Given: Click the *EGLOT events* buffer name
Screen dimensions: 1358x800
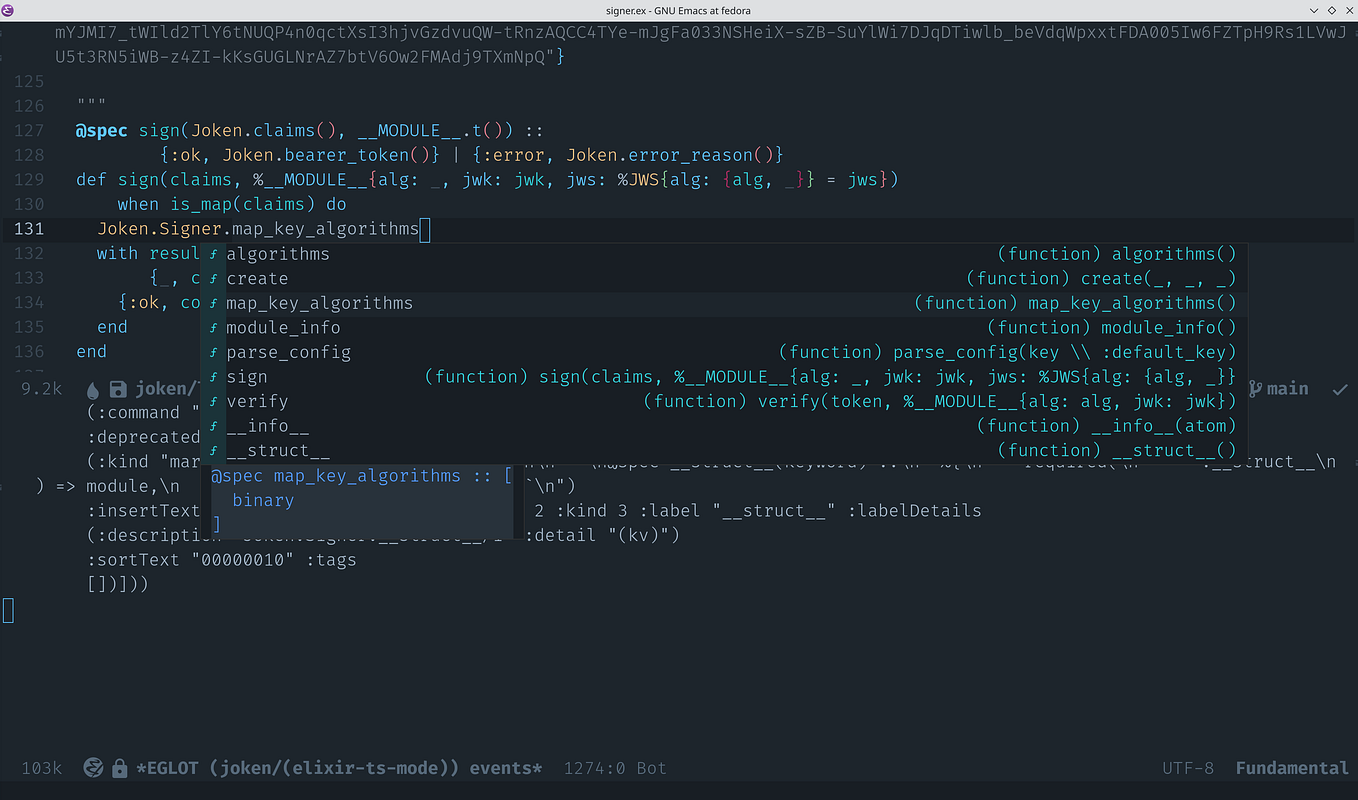Looking at the screenshot, I should click(x=338, y=768).
